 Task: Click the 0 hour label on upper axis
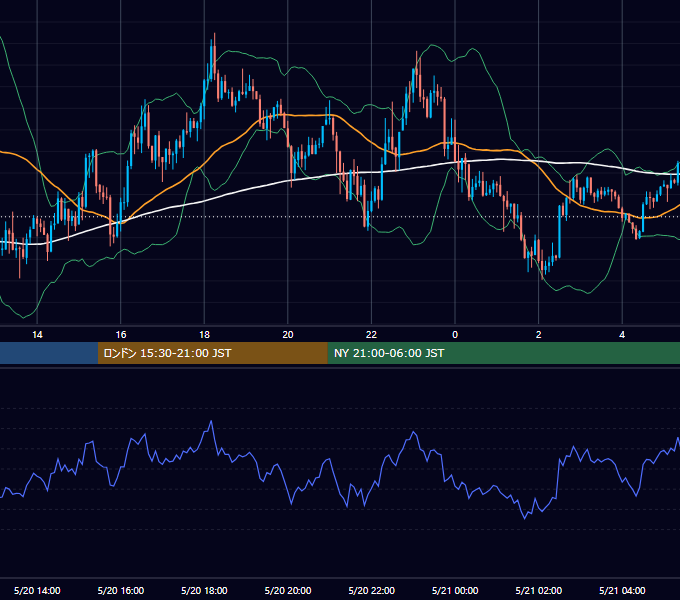point(455,335)
